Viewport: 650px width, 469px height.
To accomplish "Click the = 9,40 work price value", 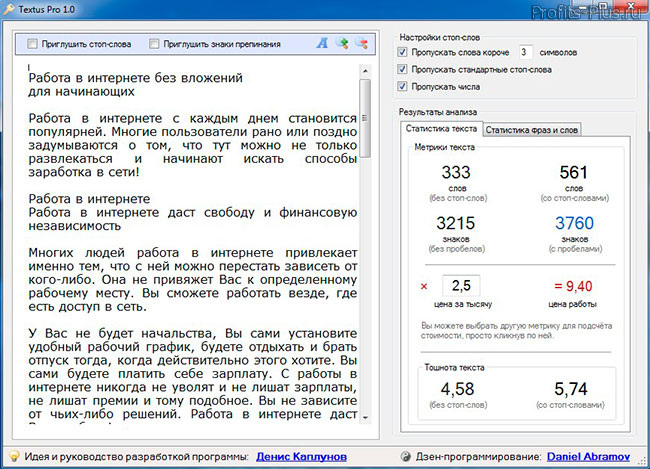I will point(573,286).
